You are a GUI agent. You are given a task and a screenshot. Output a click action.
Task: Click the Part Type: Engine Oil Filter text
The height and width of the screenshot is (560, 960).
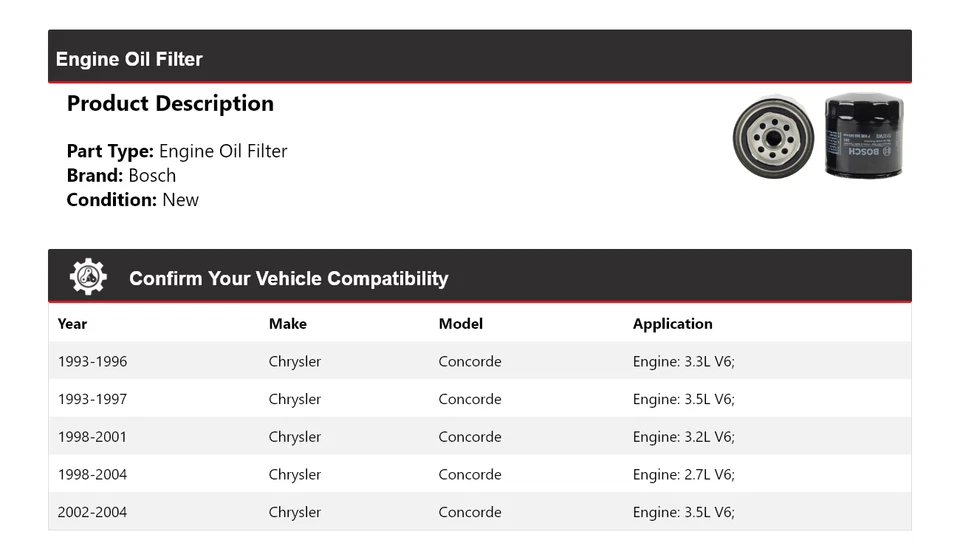click(x=177, y=152)
